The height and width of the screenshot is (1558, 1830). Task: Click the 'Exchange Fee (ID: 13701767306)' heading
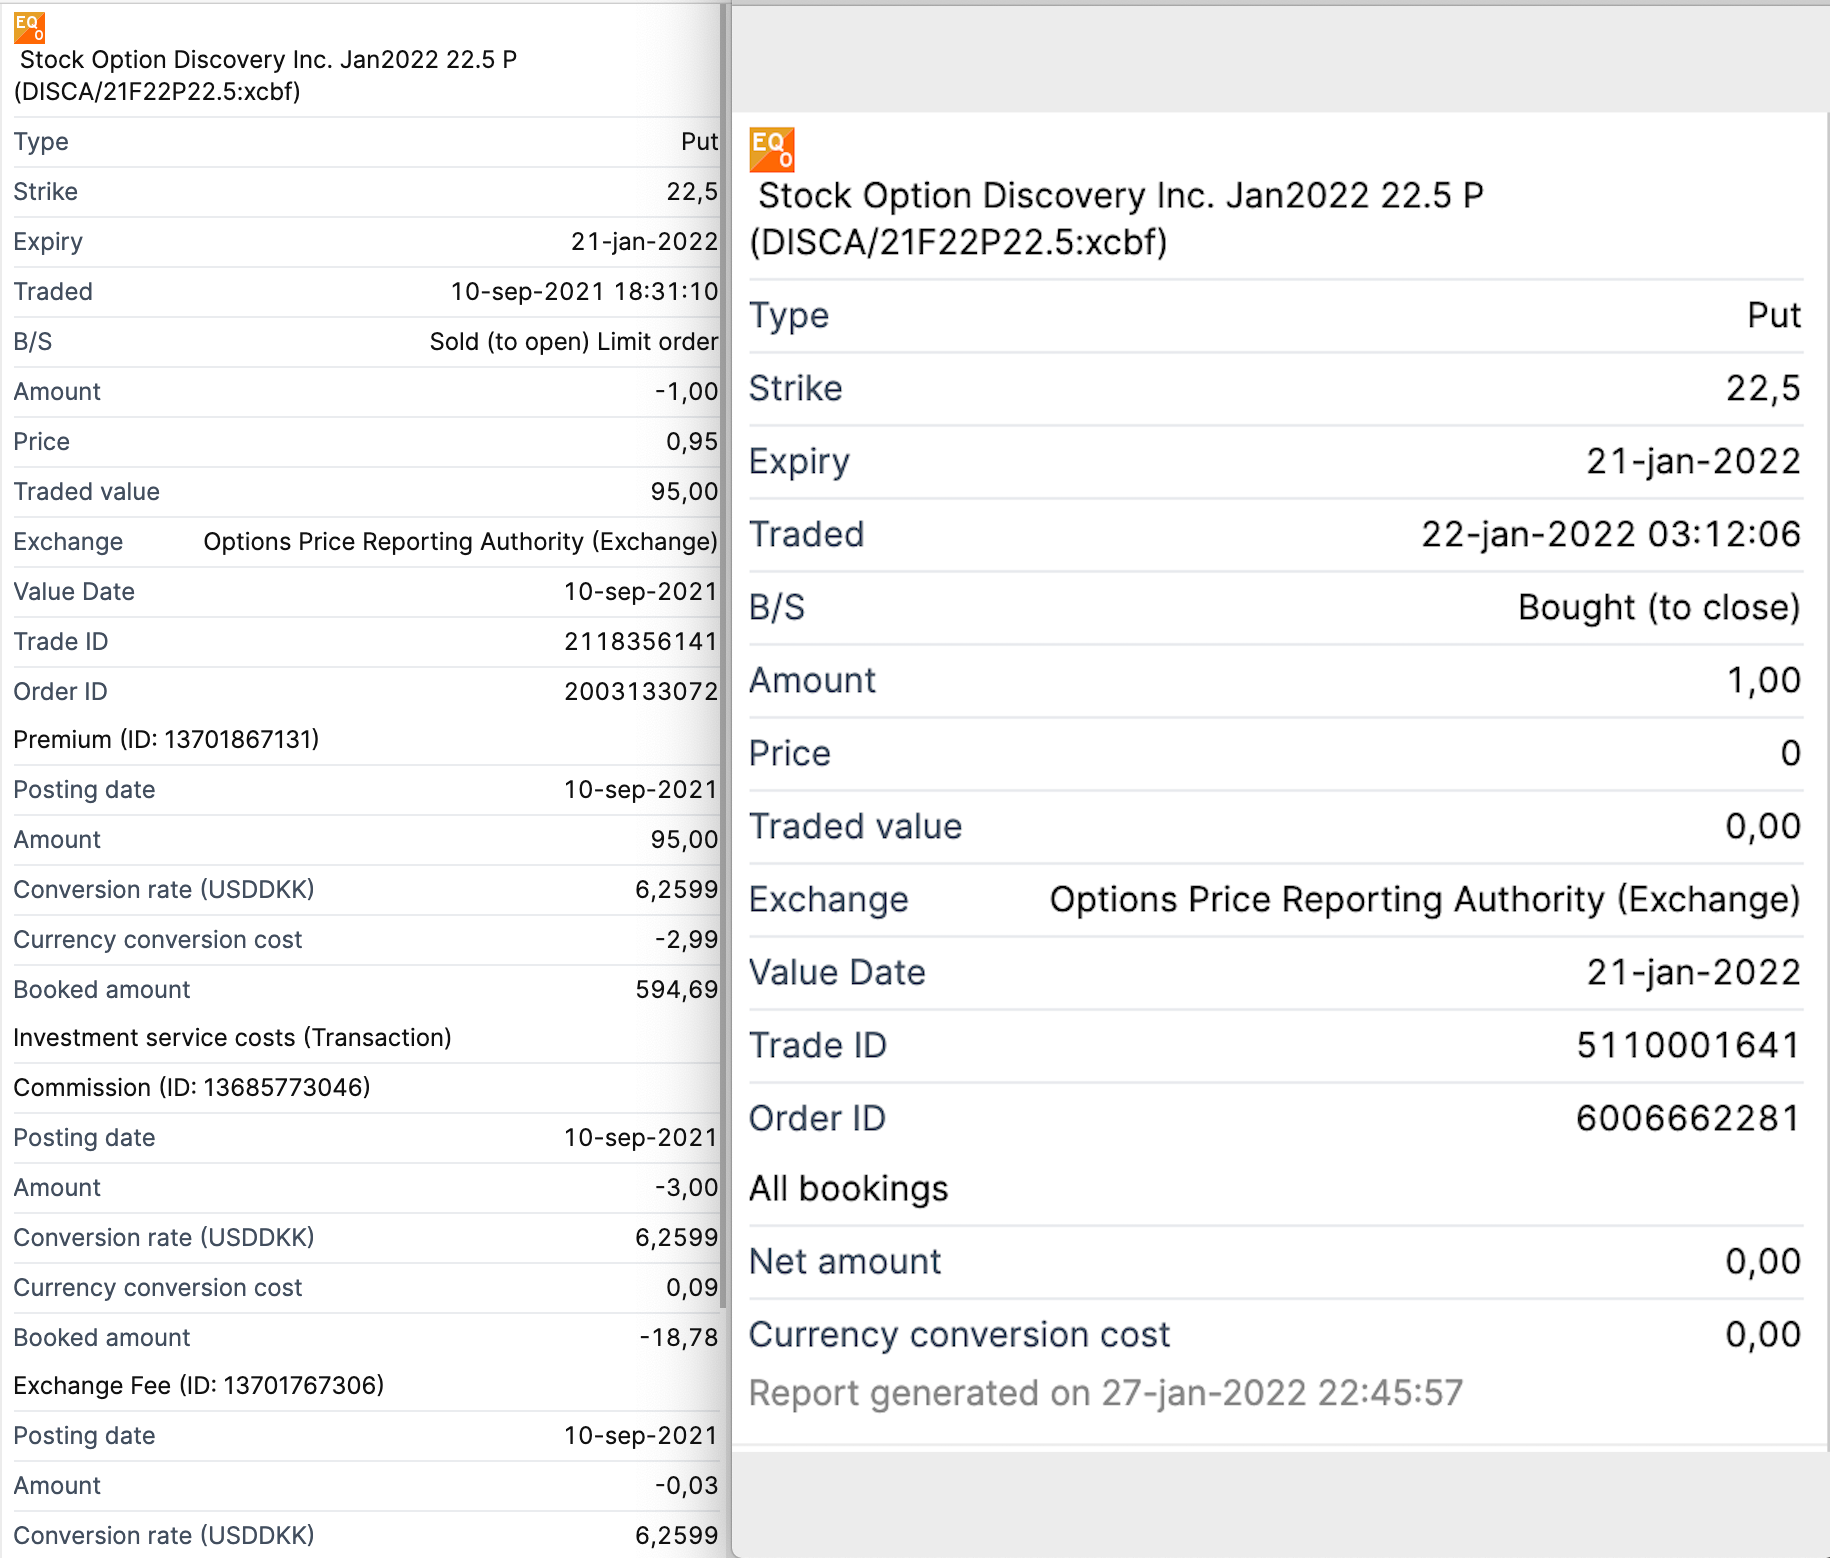click(199, 1386)
